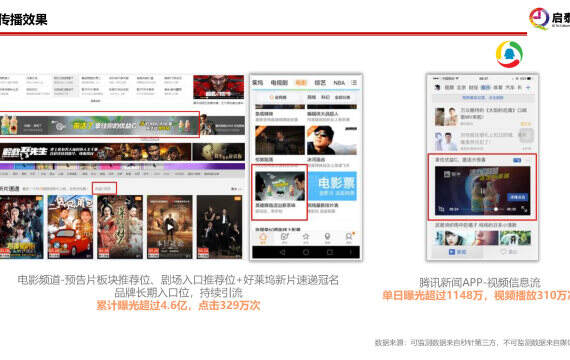Open the costume lady movie poster
Viewport: 570px width, 360px height.
coord(120,227)
